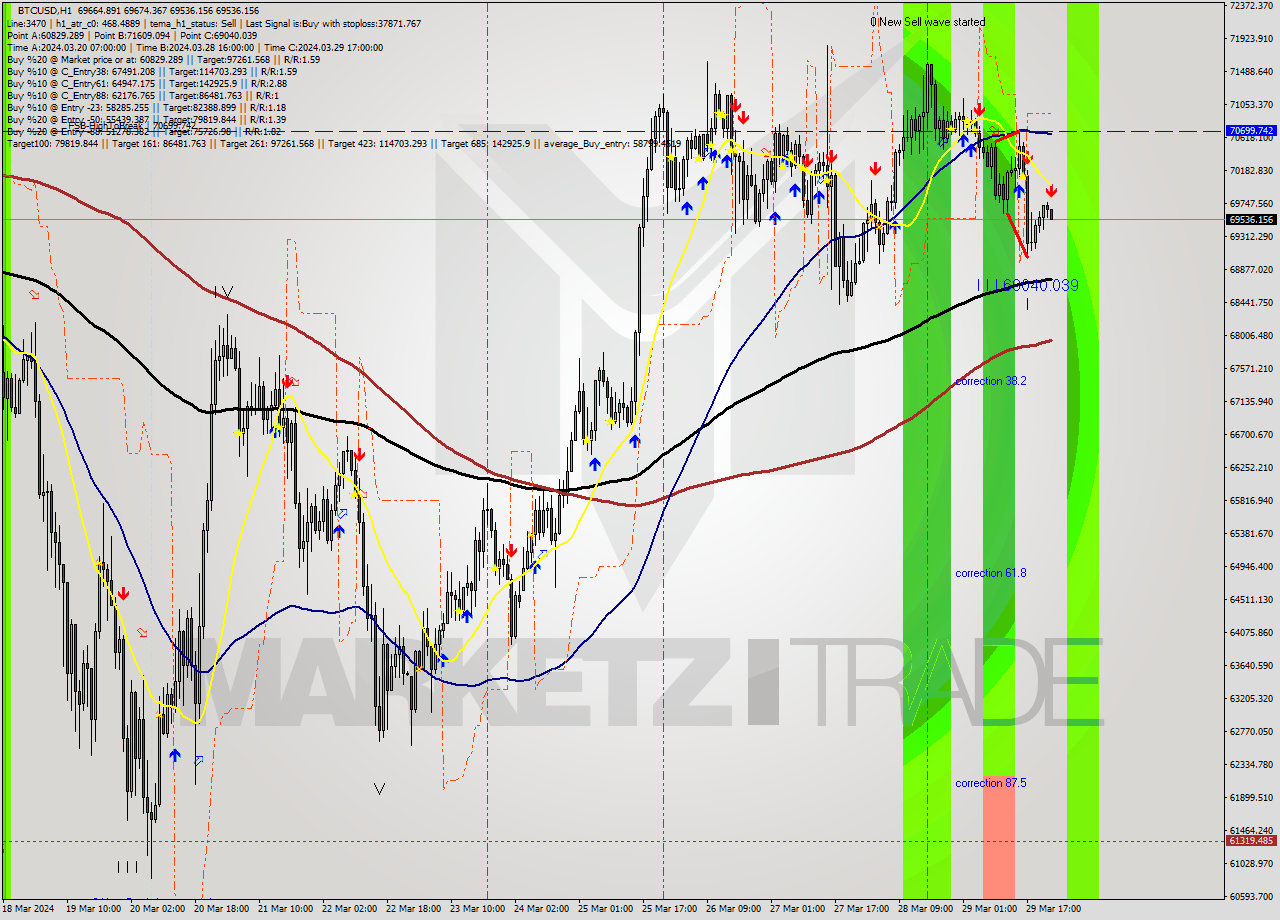Click price axis value 71053.710

click(x=1251, y=105)
